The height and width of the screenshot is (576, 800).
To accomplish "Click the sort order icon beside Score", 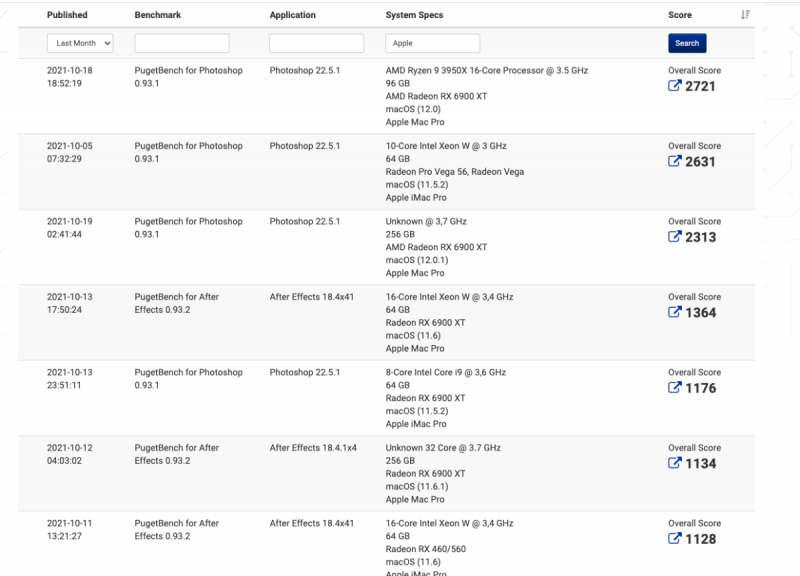I will click(x=745, y=15).
